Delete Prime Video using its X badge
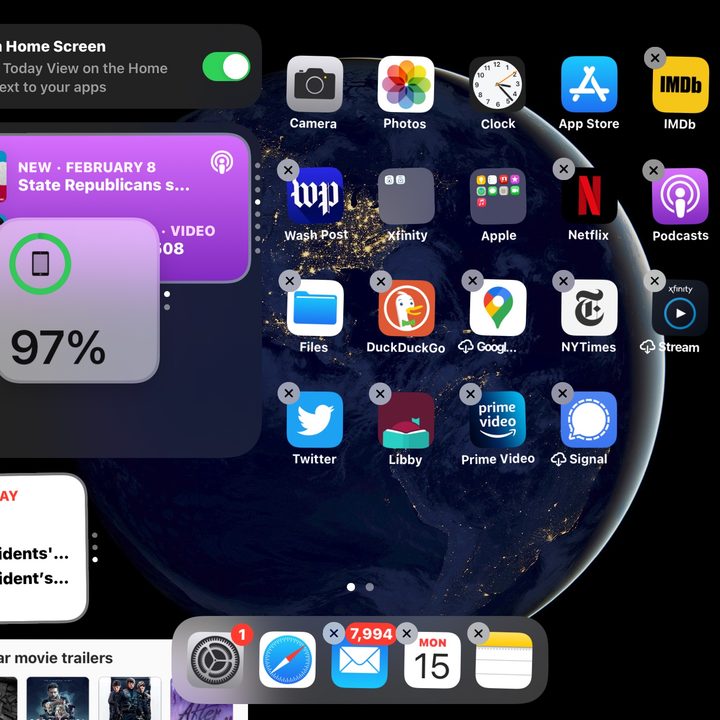Image resolution: width=720 pixels, height=720 pixels. point(471,394)
